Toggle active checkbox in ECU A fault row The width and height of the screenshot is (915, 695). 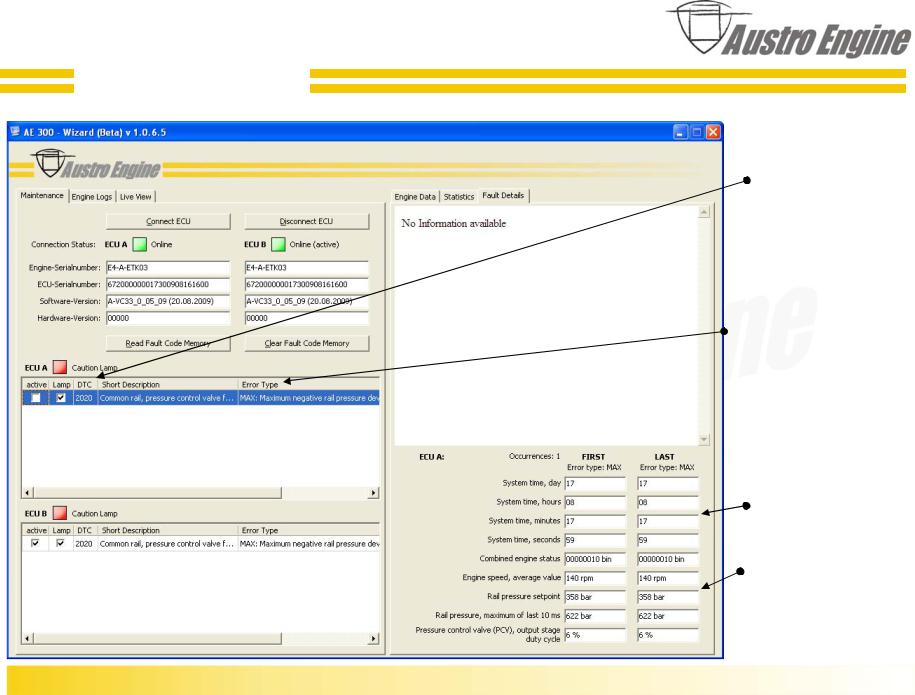[36, 398]
